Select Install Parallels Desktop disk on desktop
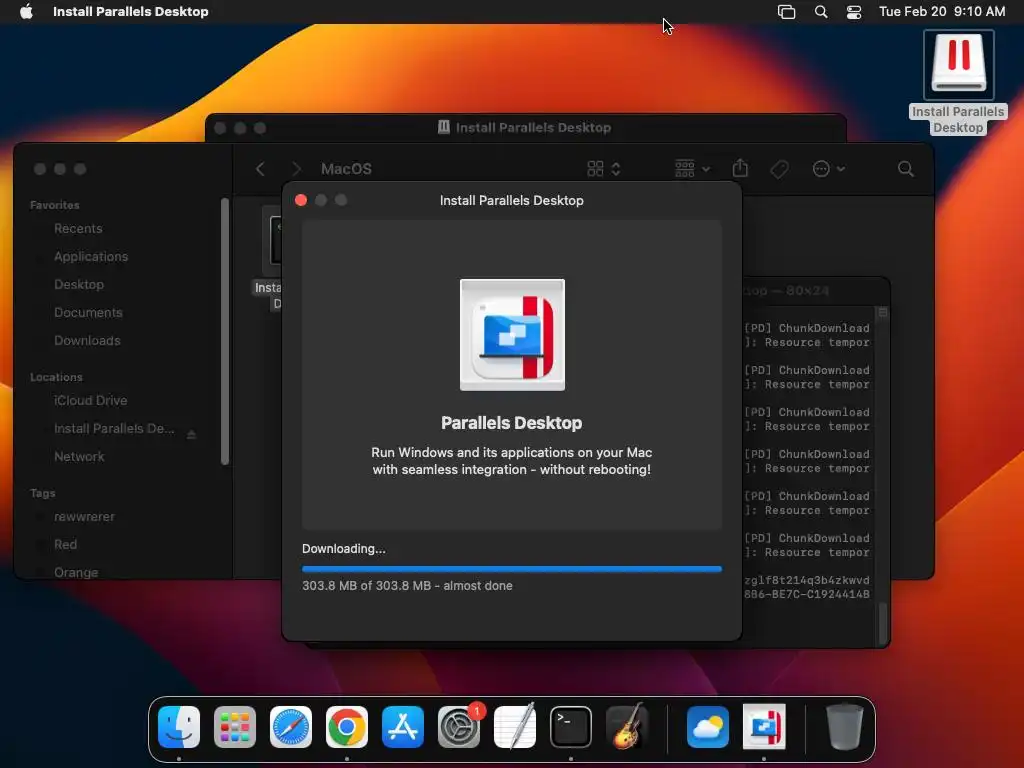This screenshot has height=768, width=1024. coord(958,83)
